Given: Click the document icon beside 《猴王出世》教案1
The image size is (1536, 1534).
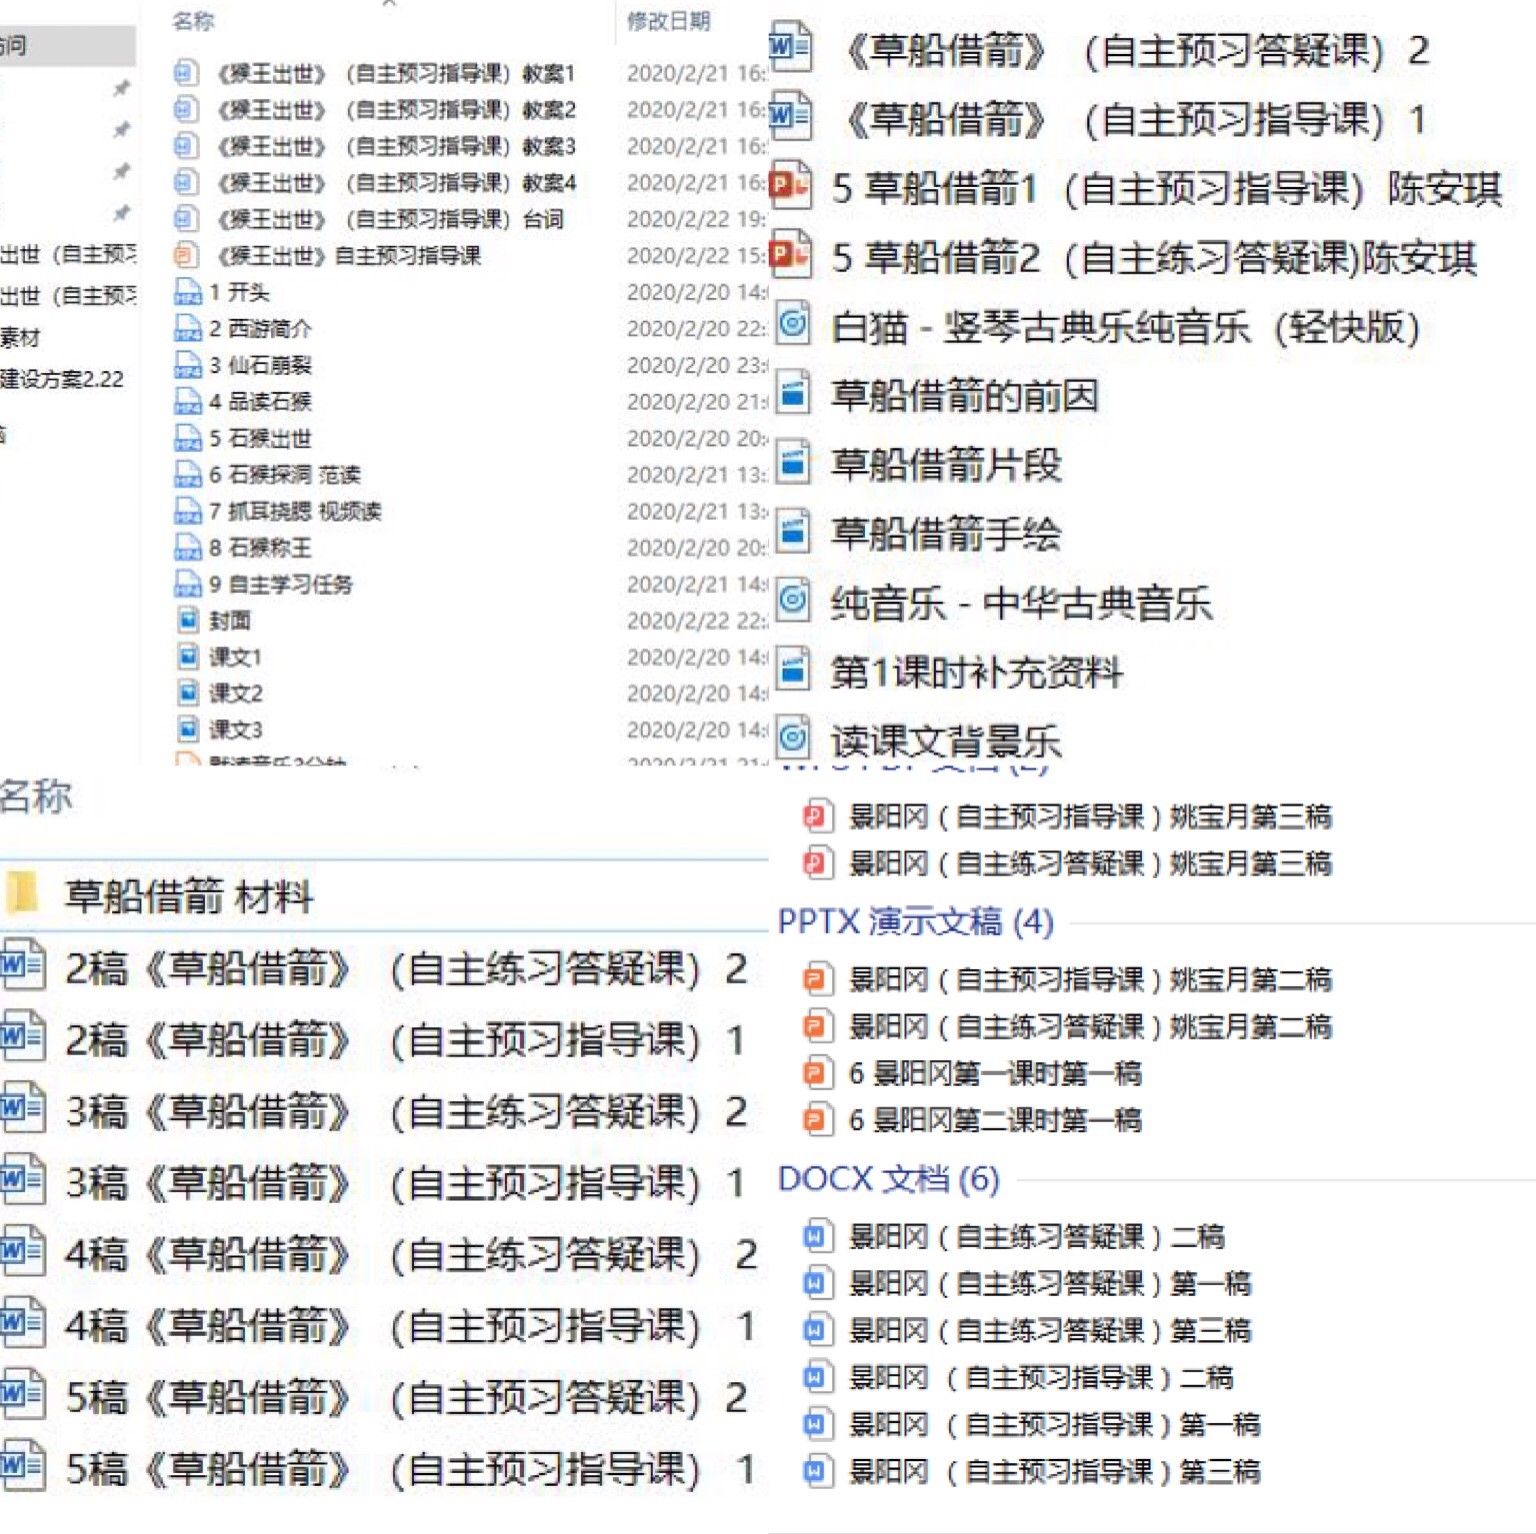Looking at the screenshot, I should click(x=185, y=72).
